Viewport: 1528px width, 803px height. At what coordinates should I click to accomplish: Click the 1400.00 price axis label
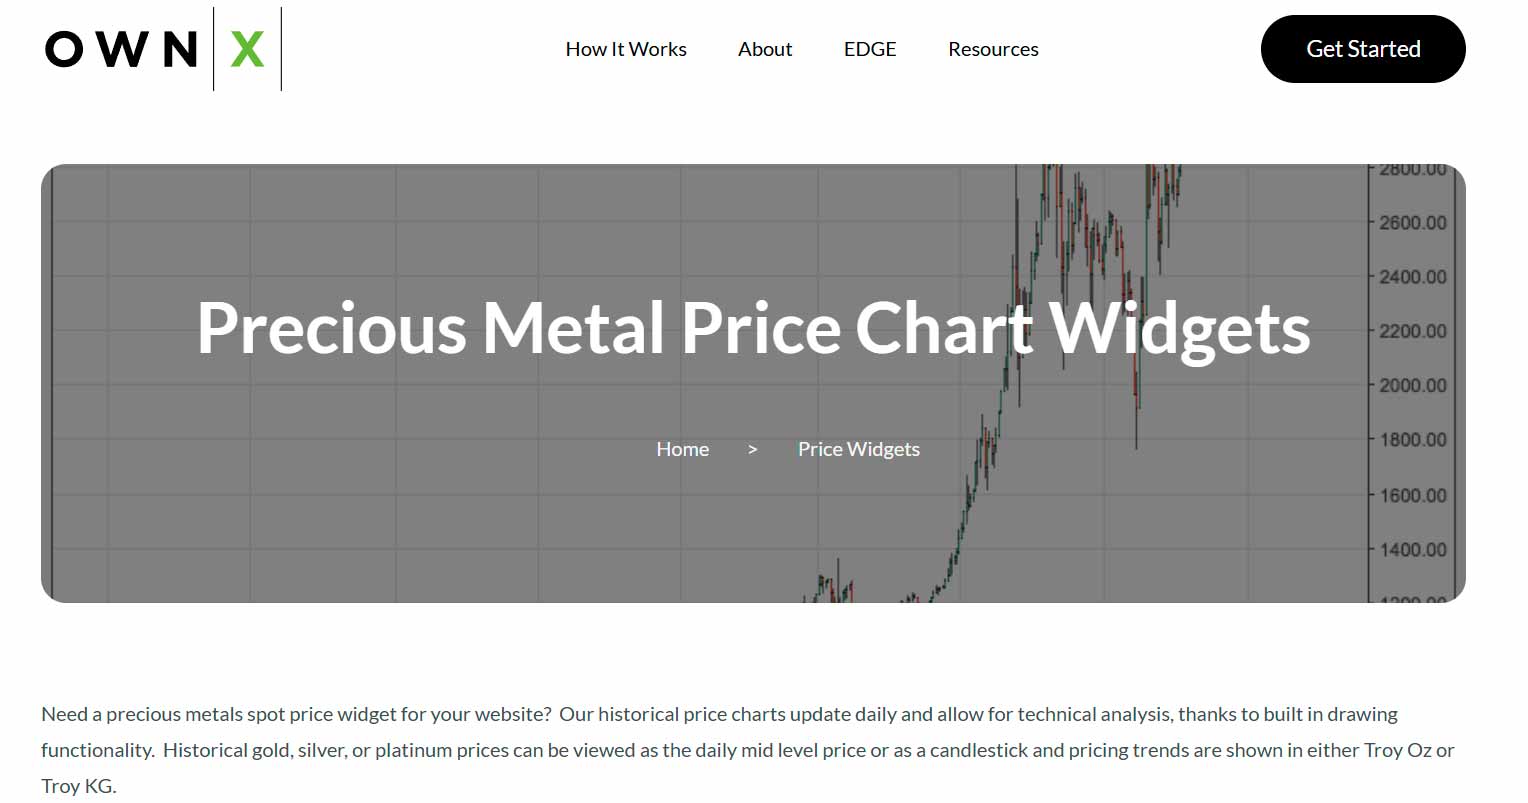click(x=1413, y=550)
